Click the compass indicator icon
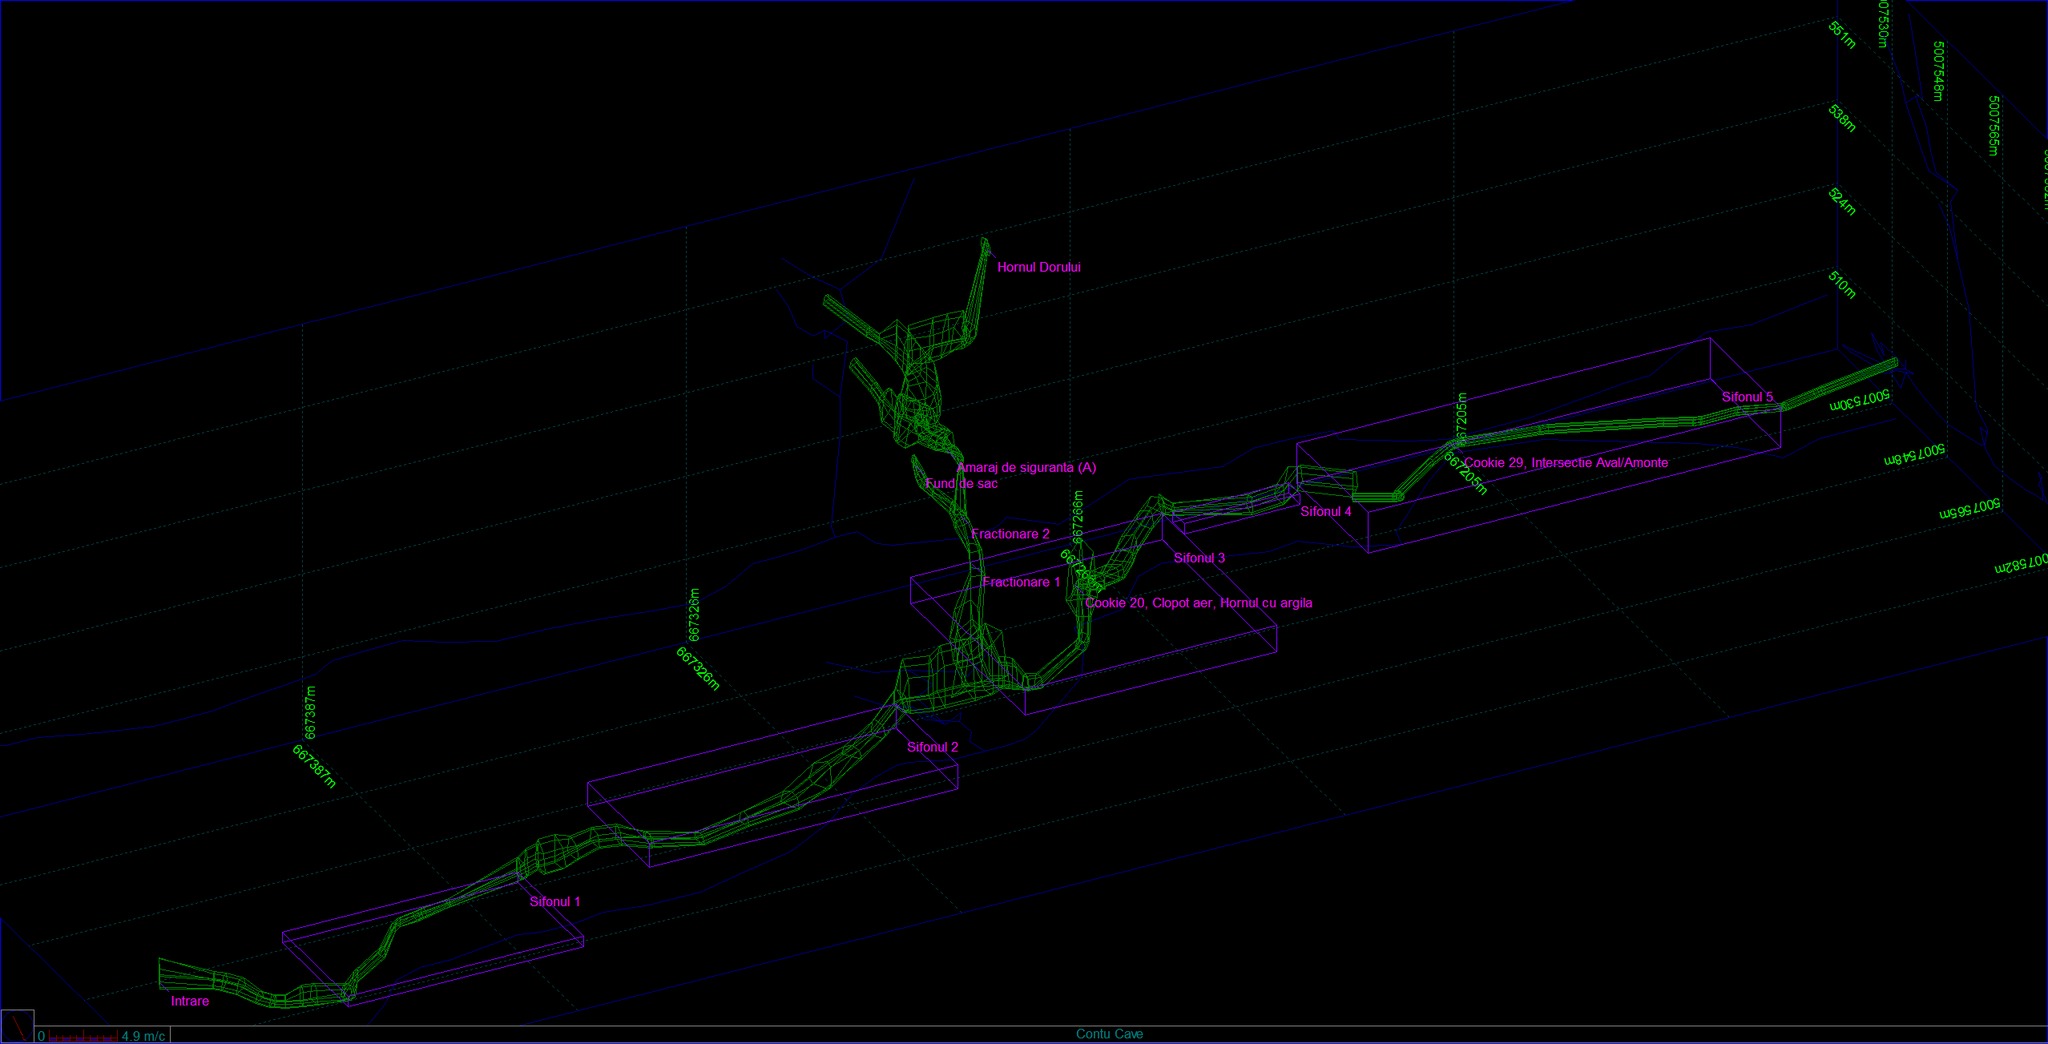Viewport: 2048px width, 1044px height. tap(17, 1027)
